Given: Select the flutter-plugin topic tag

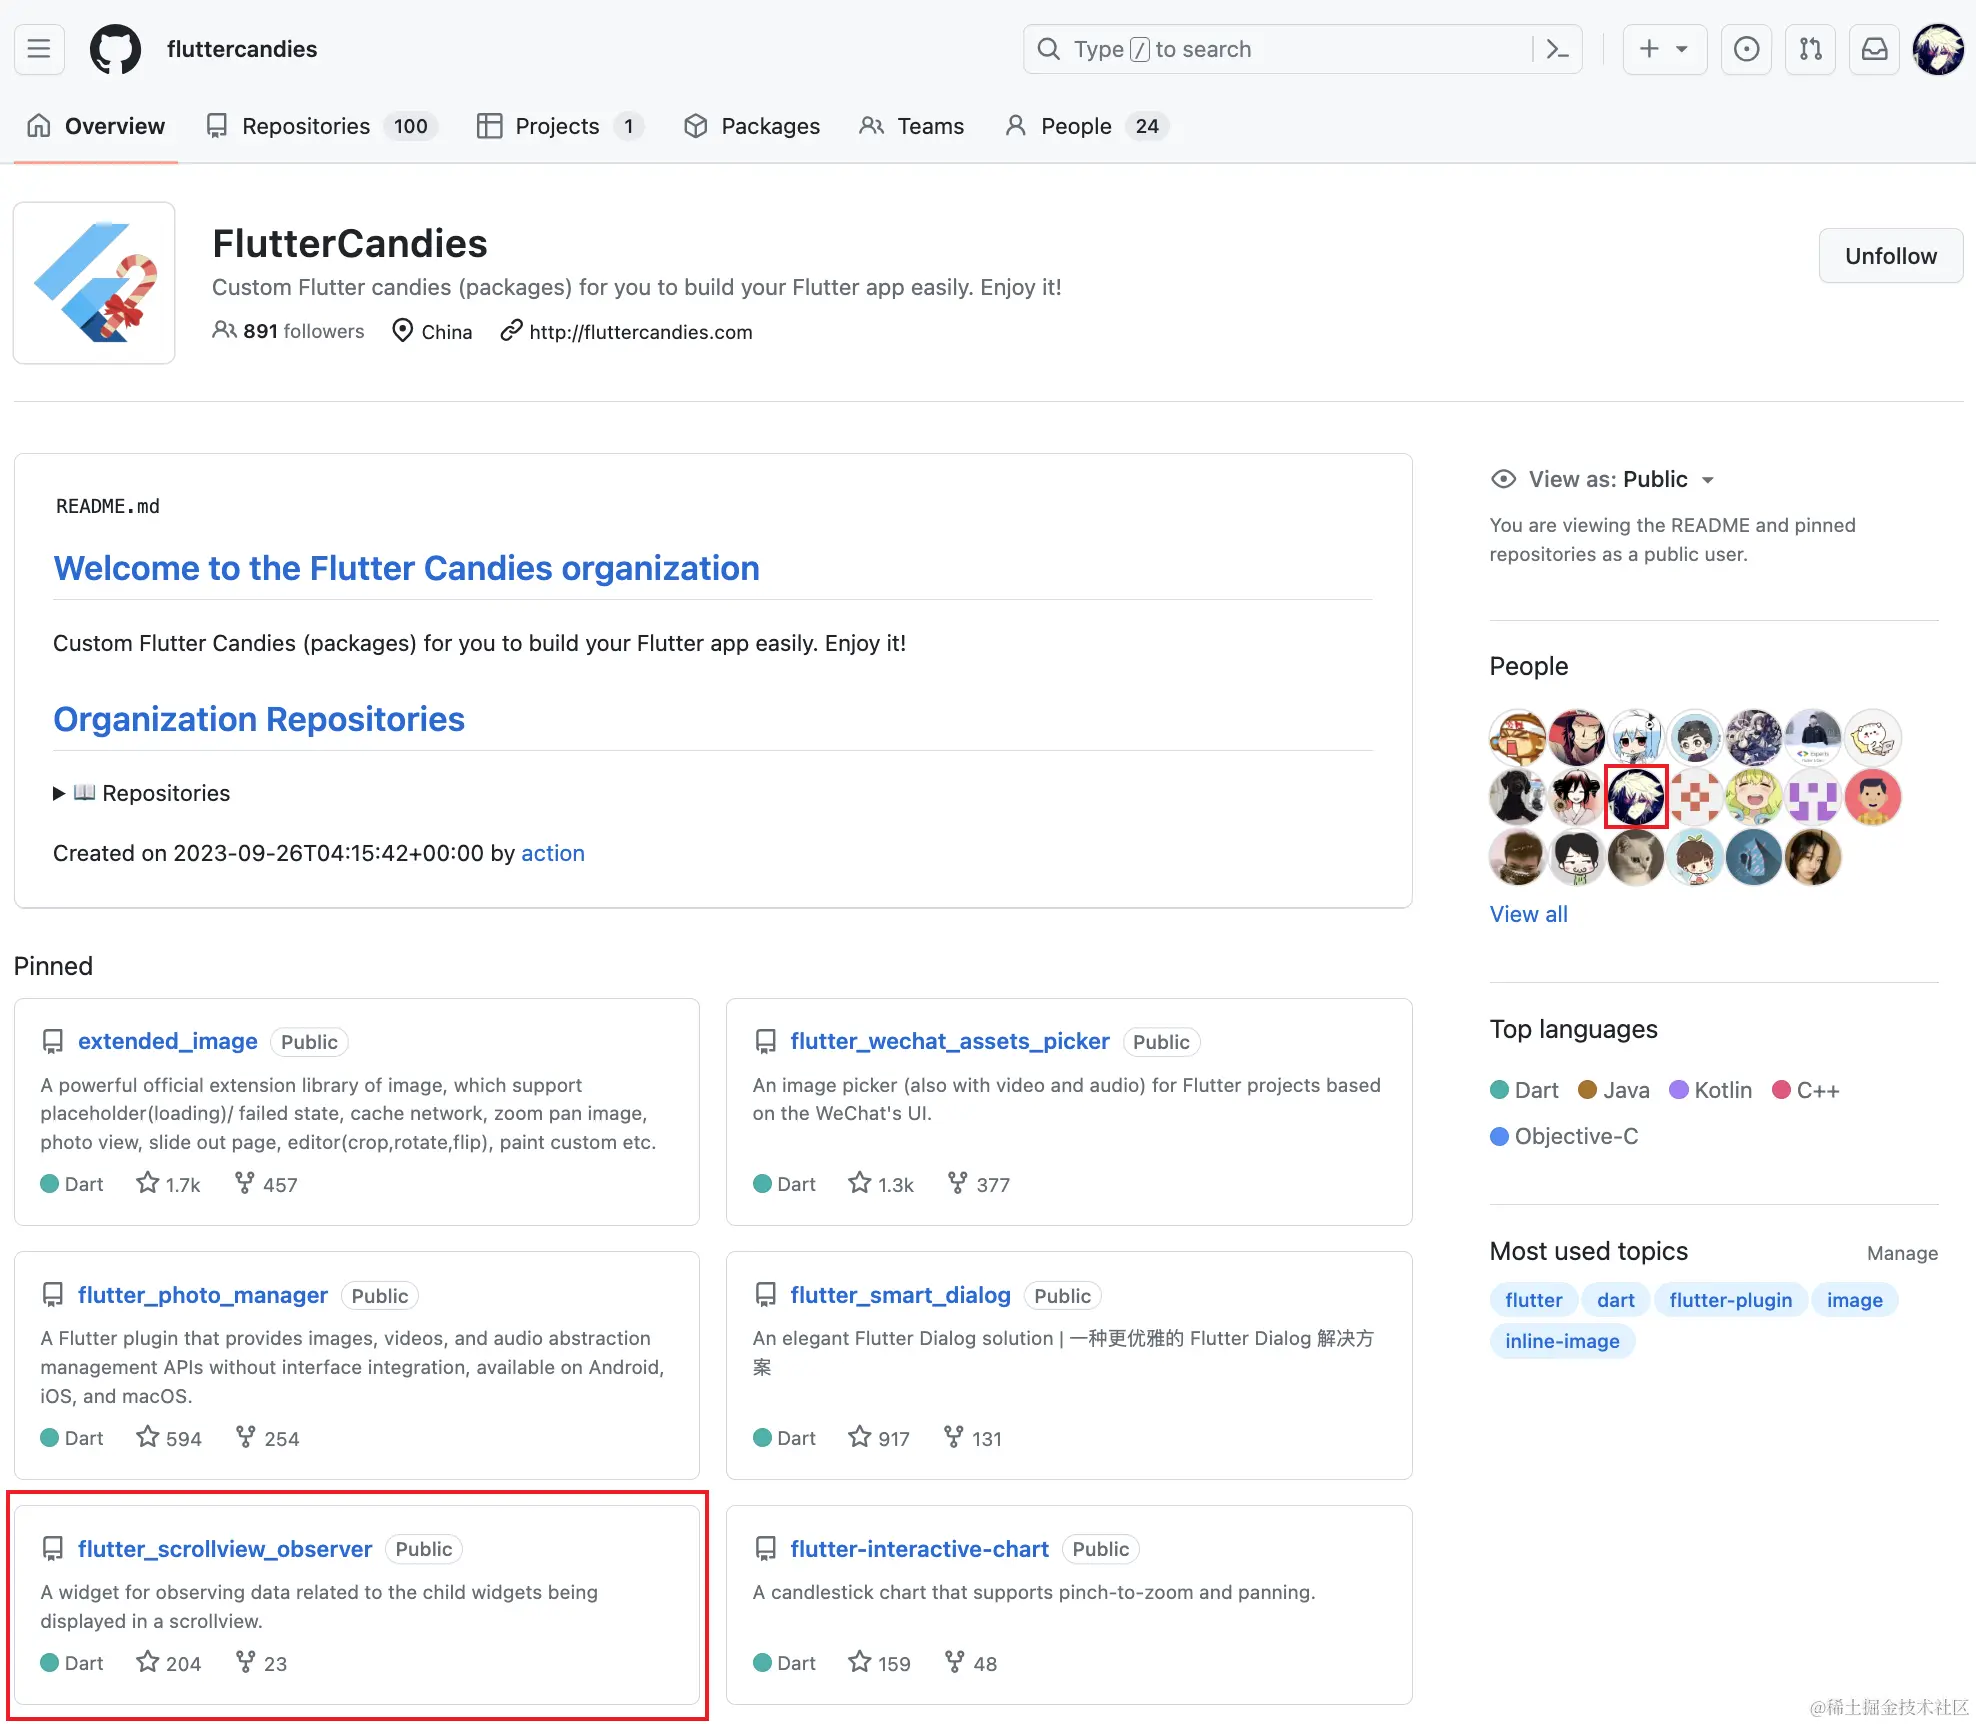Looking at the screenshot, I should (1730, 1300).
